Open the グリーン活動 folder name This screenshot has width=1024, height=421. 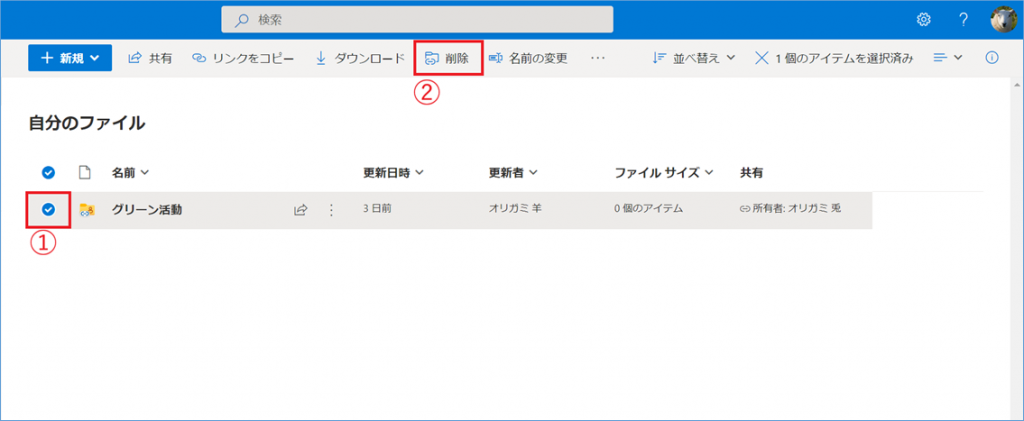147,210
